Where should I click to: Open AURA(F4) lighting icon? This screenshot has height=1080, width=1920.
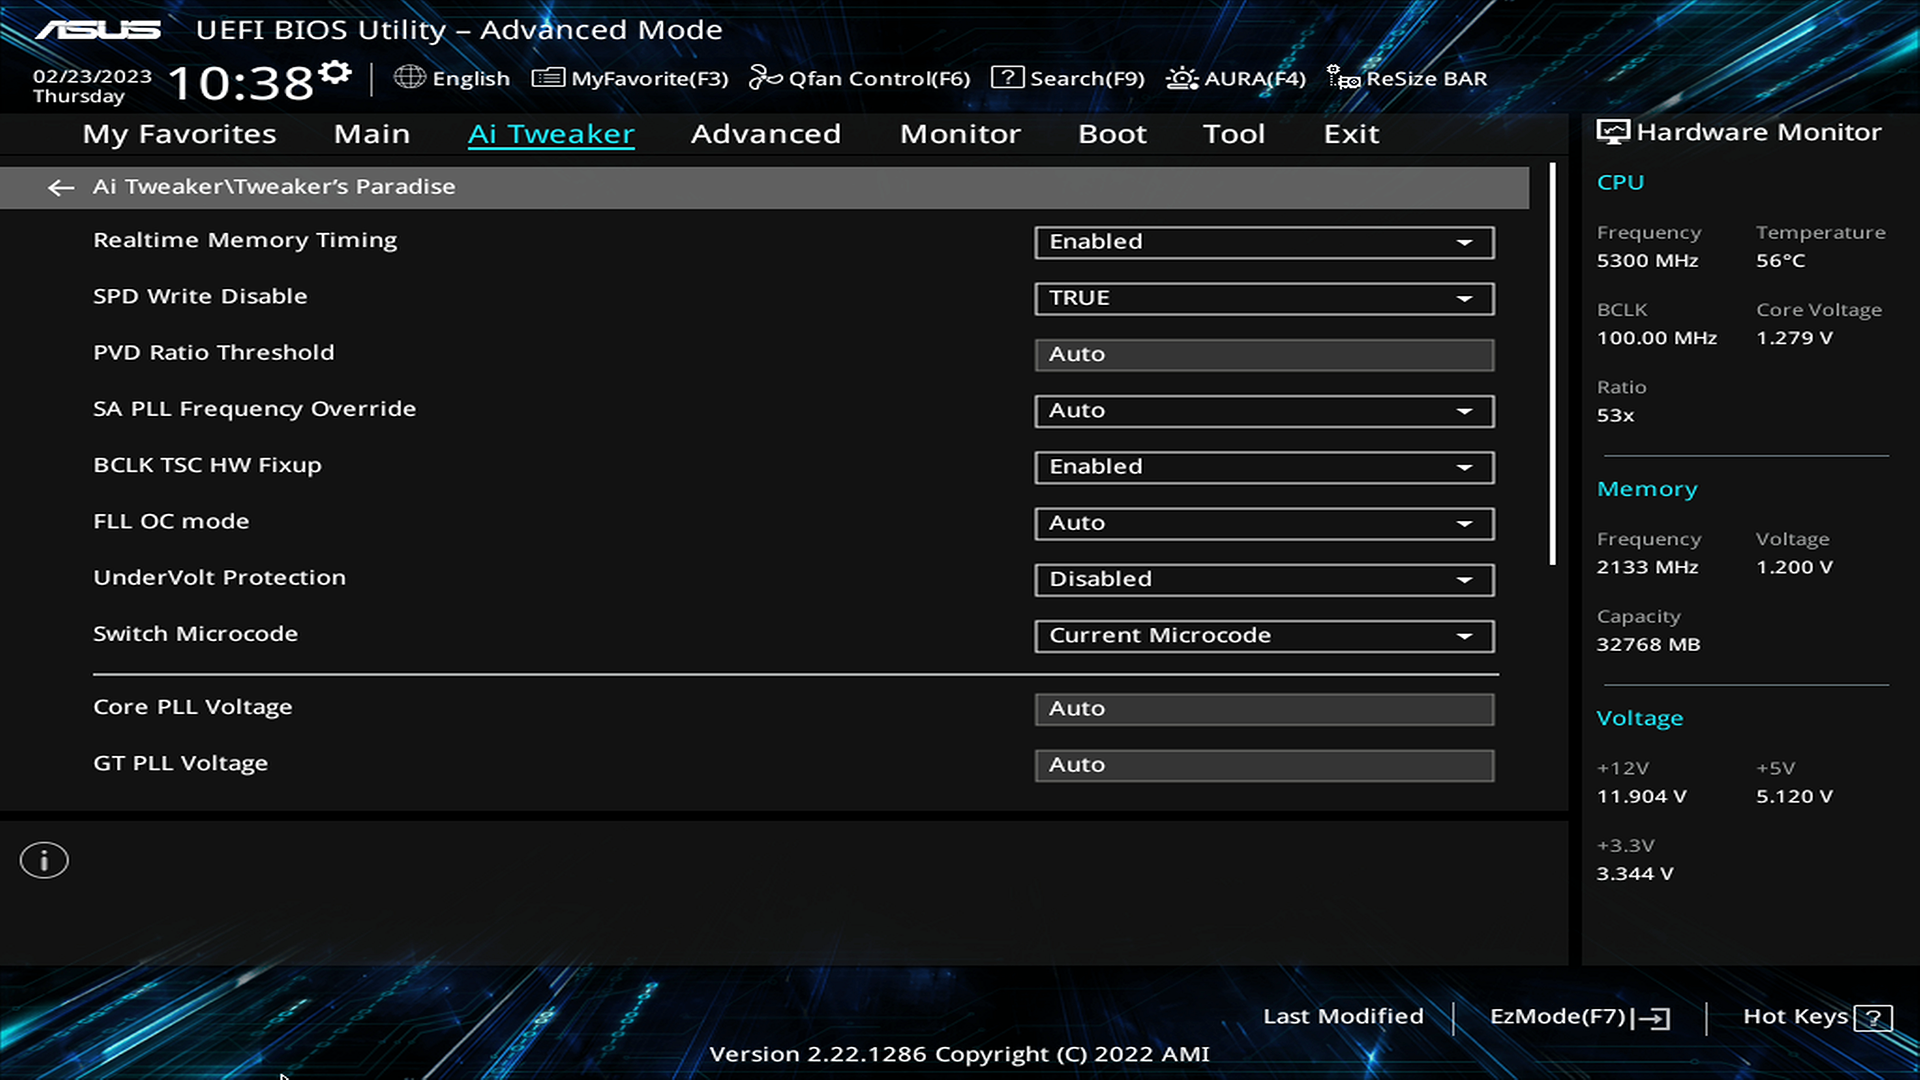1182,78
